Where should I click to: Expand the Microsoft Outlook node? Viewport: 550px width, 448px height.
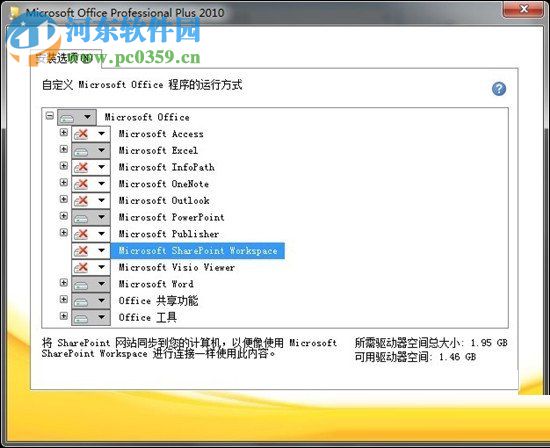pos(63,199)
